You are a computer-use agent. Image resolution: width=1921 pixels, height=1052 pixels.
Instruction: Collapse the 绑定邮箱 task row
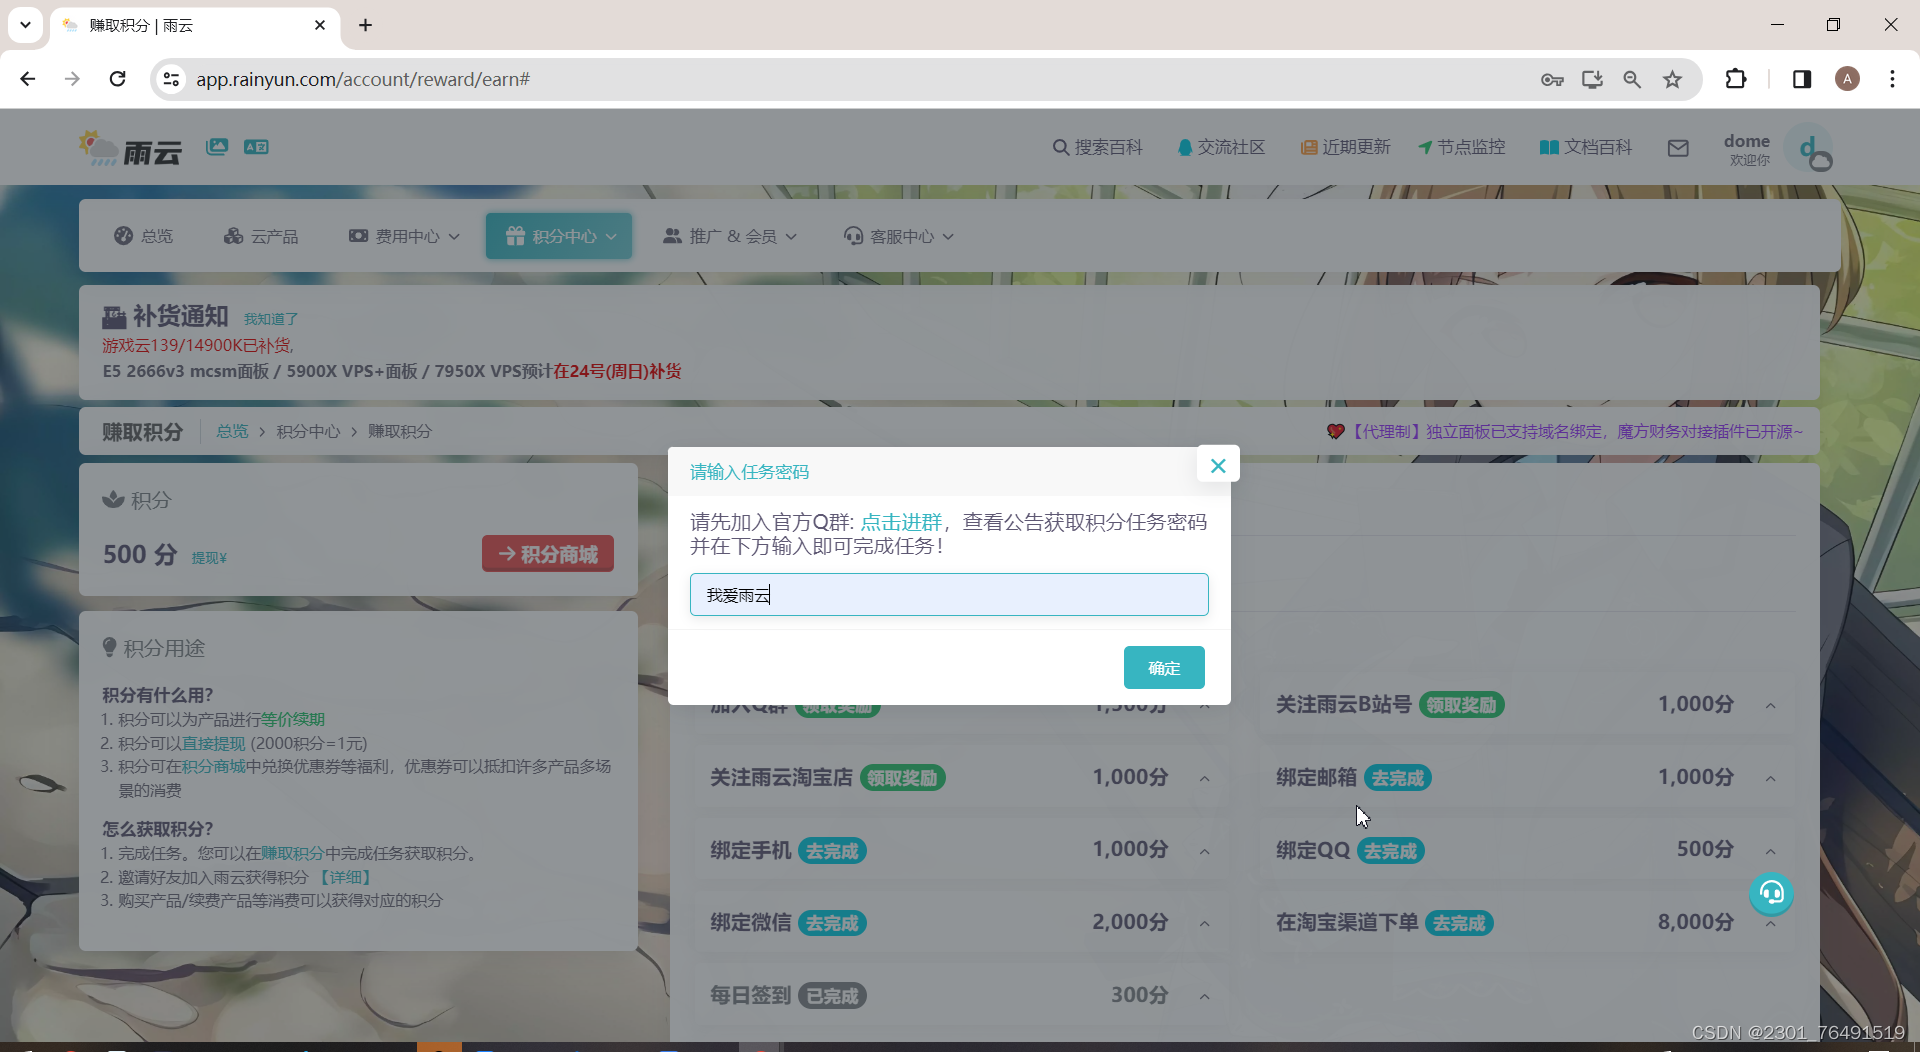click(x=1771, y=779)
